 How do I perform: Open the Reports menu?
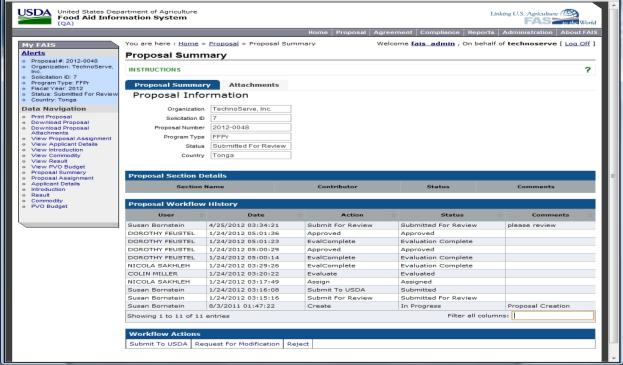481,33
